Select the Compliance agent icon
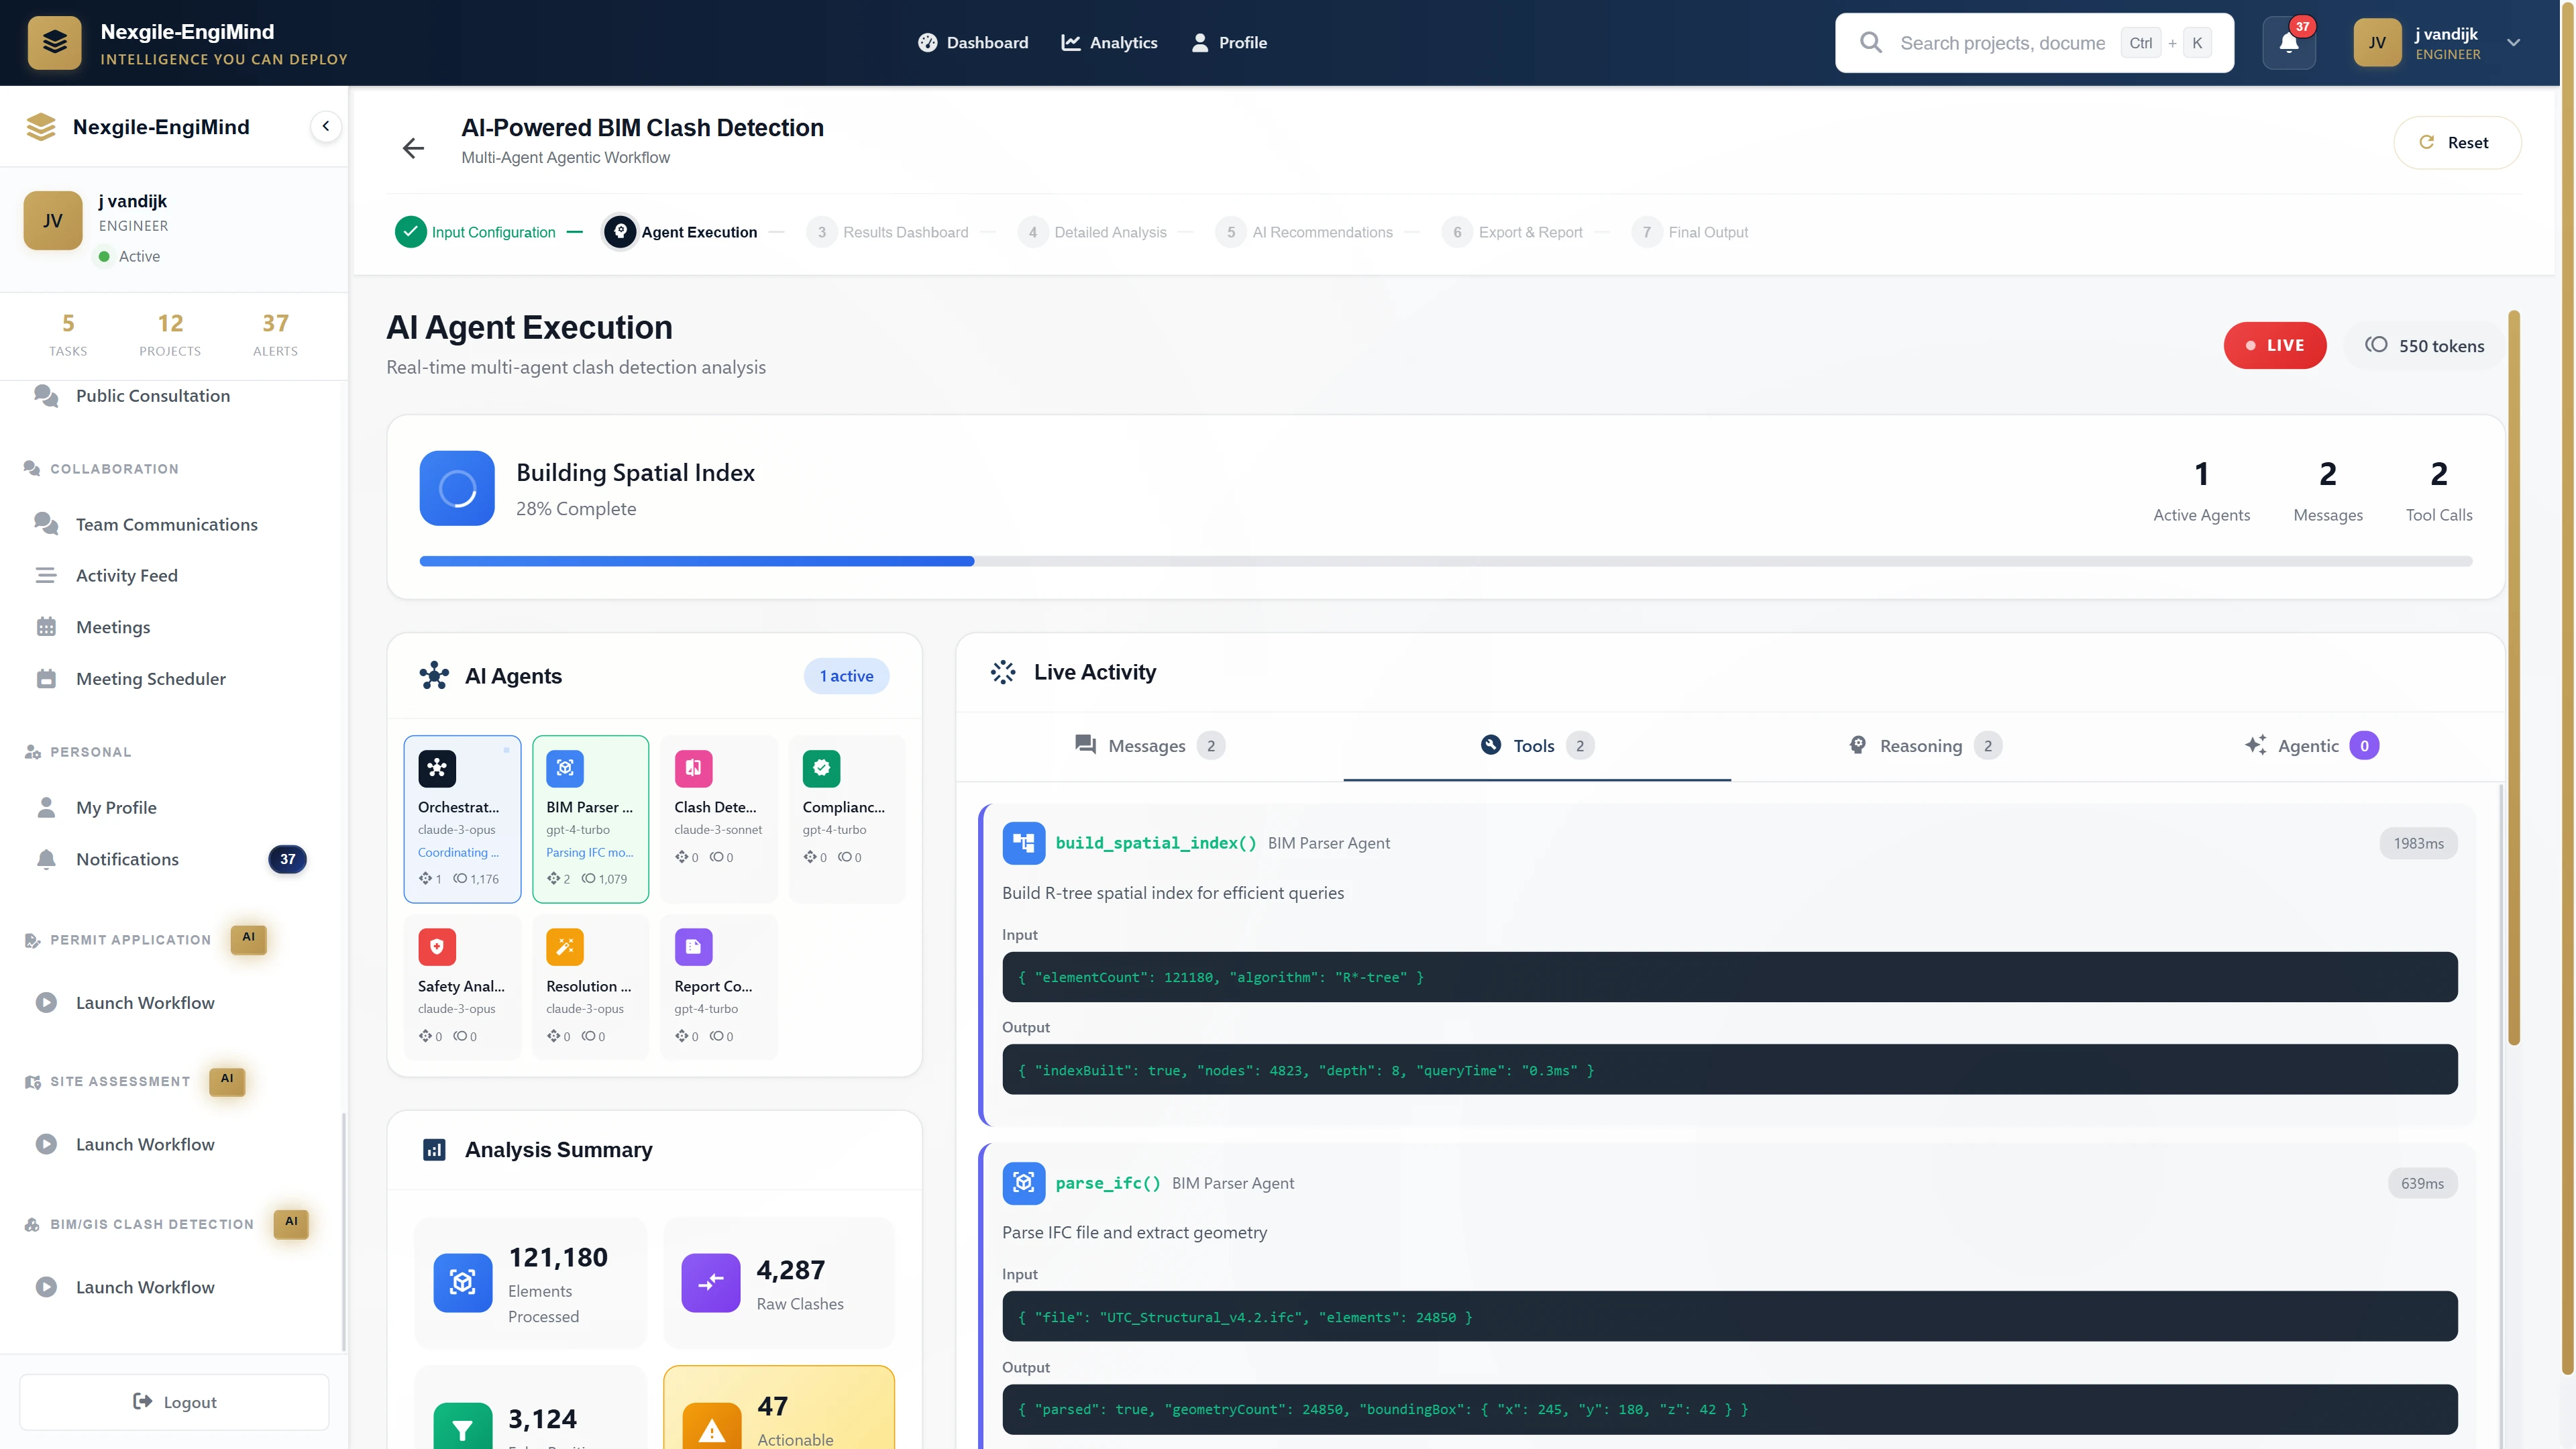 coord(821,768)
